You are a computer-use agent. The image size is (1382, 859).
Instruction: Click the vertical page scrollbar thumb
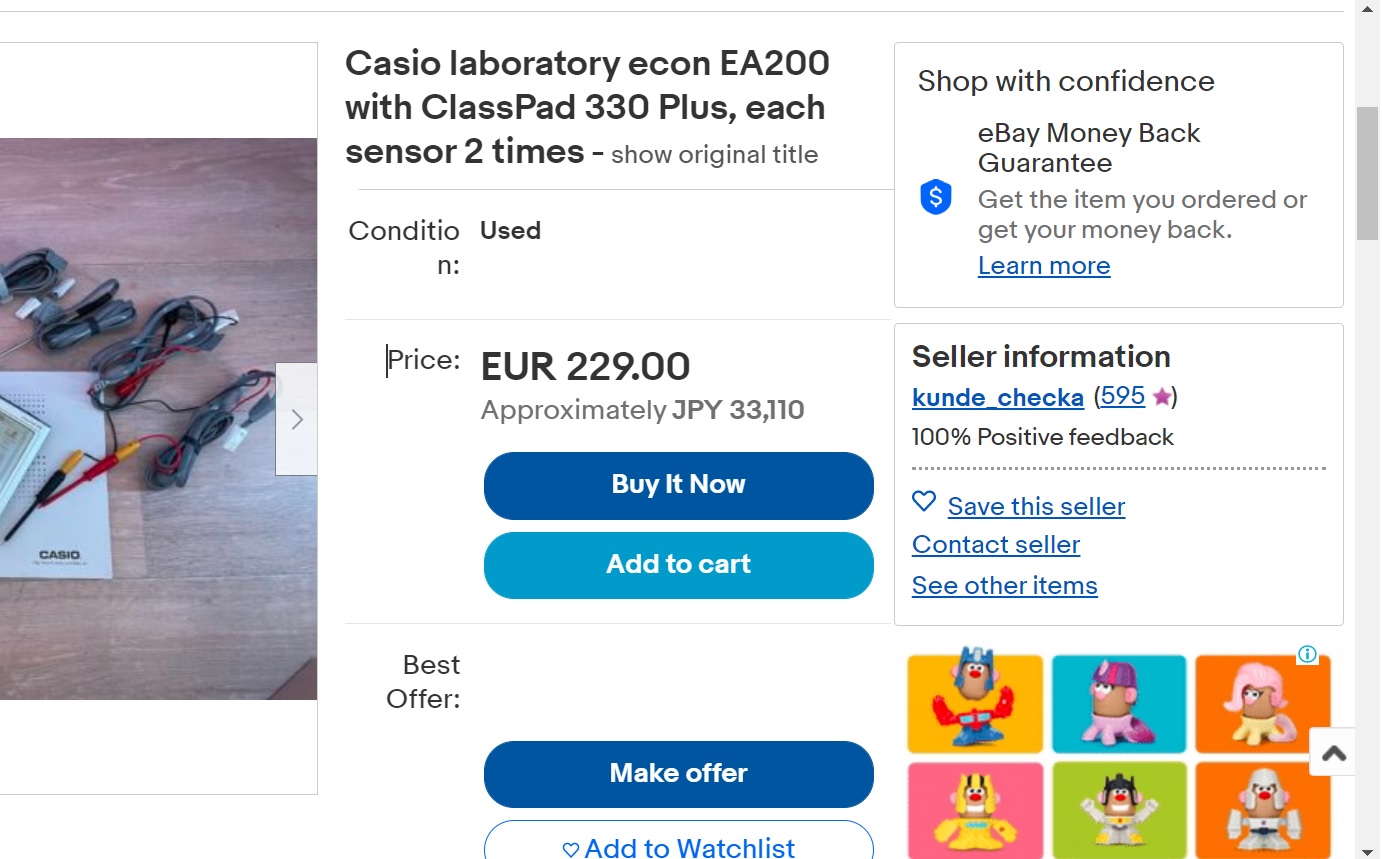coord(1368,173)
